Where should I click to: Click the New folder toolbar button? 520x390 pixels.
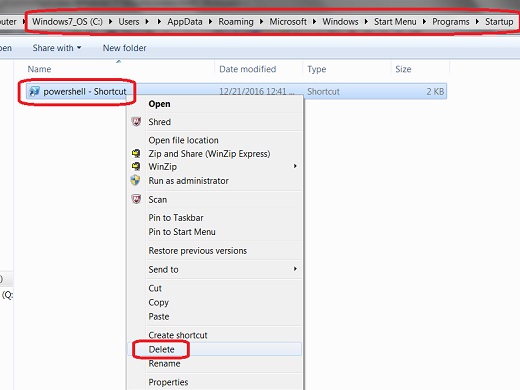pos(124,48)
